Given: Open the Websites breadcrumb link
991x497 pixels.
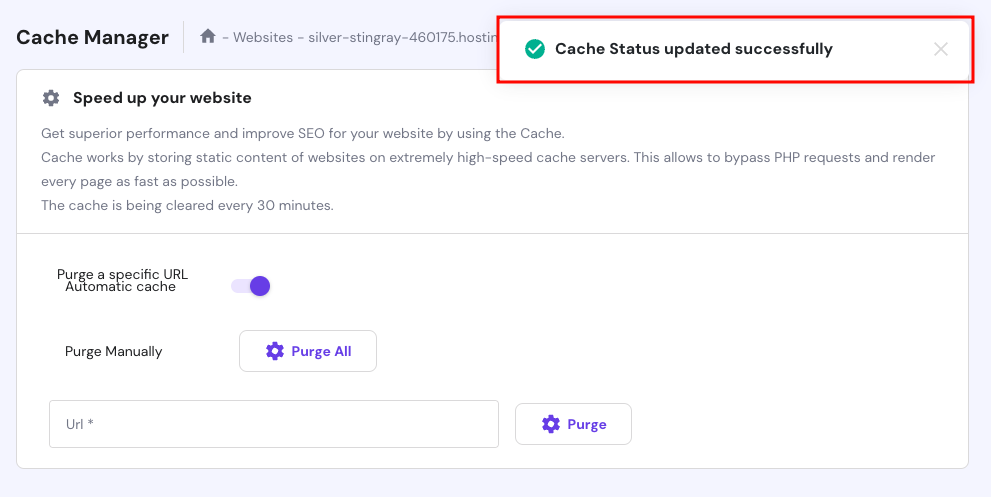Looking at the screenshot, I should pyautogui.click(x=264, y=37).
